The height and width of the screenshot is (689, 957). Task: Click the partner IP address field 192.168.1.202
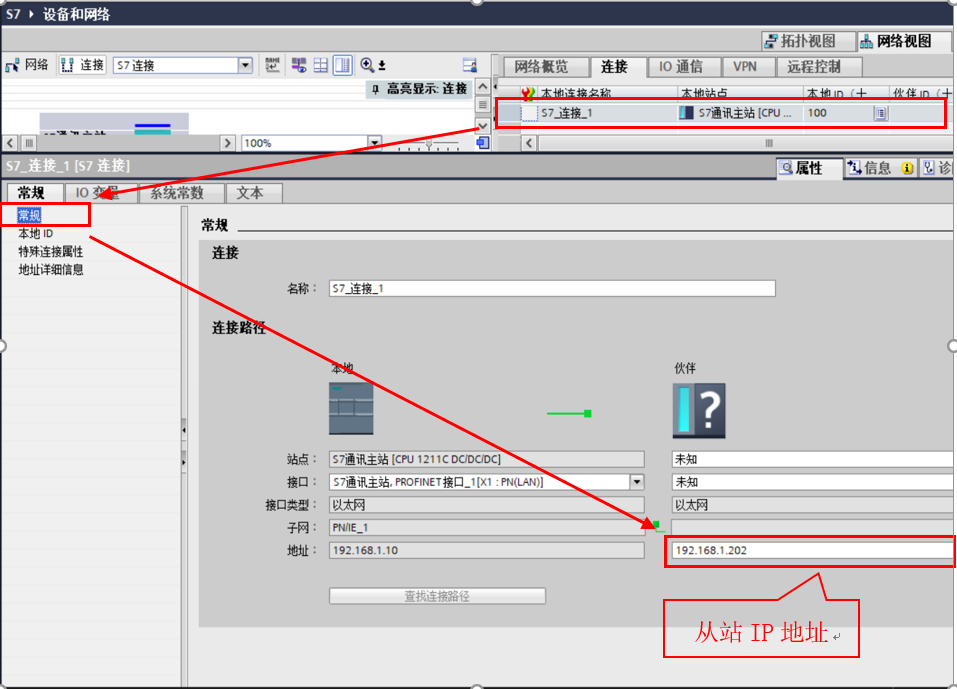[812, 550]
